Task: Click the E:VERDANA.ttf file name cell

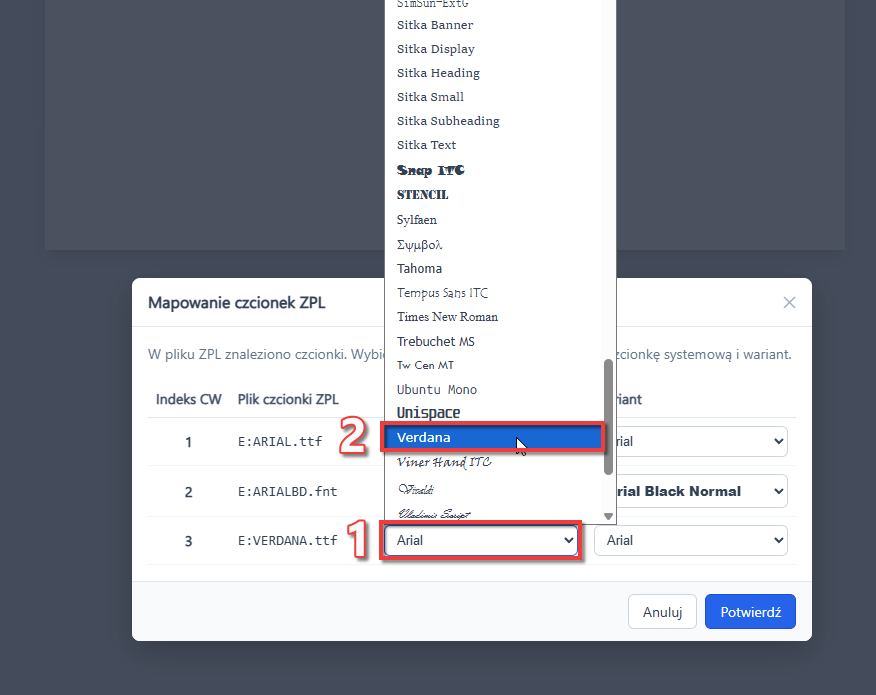Action: click(287, 541)
